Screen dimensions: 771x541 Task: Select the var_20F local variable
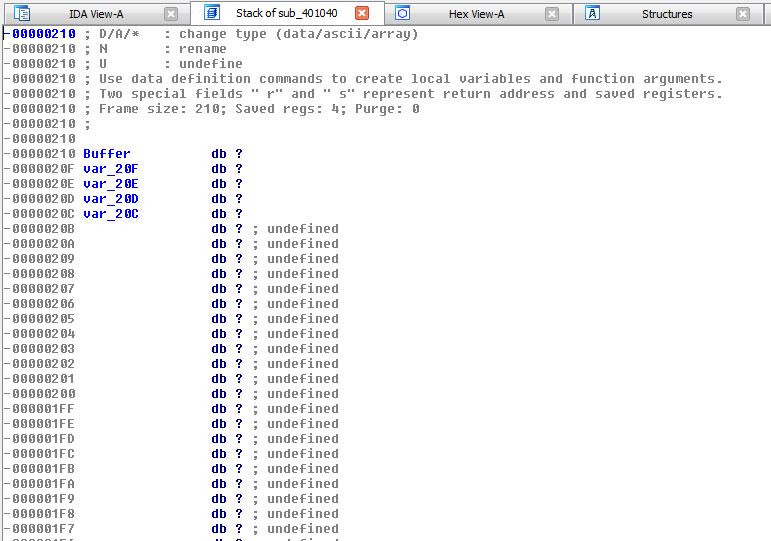(x=110, y=169)
